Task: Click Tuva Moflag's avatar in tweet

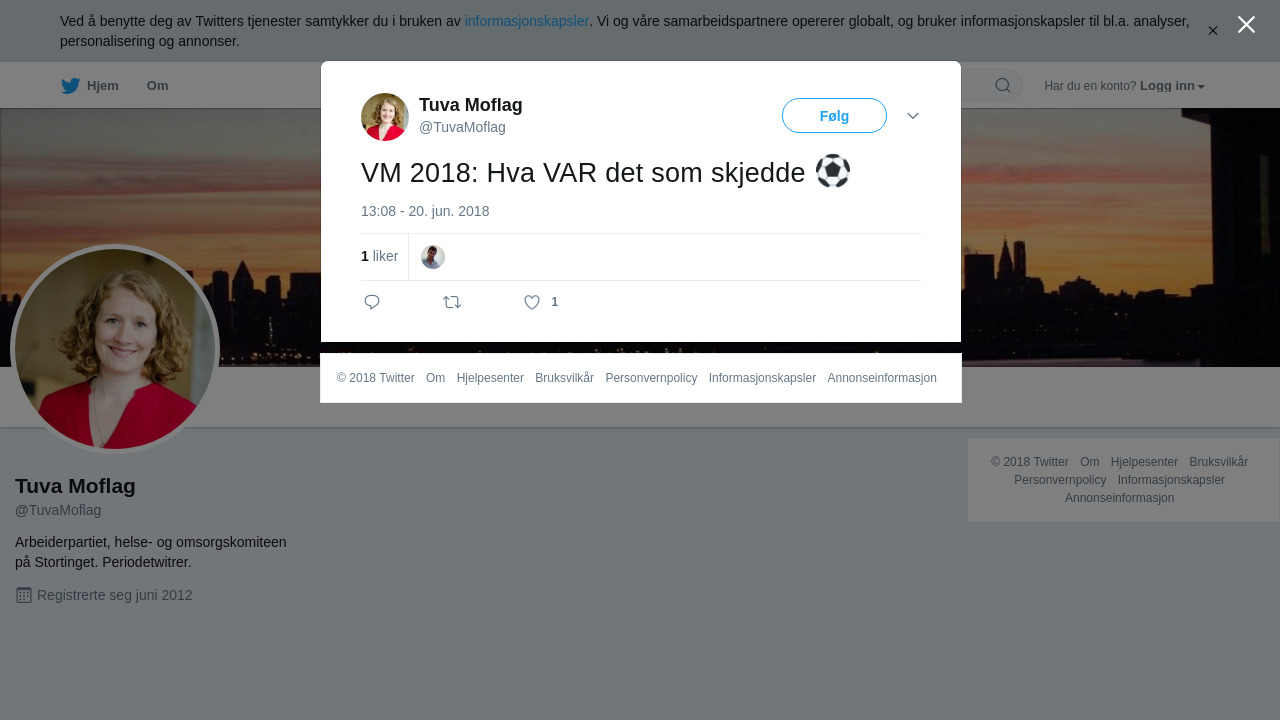Action: [385, 117]
